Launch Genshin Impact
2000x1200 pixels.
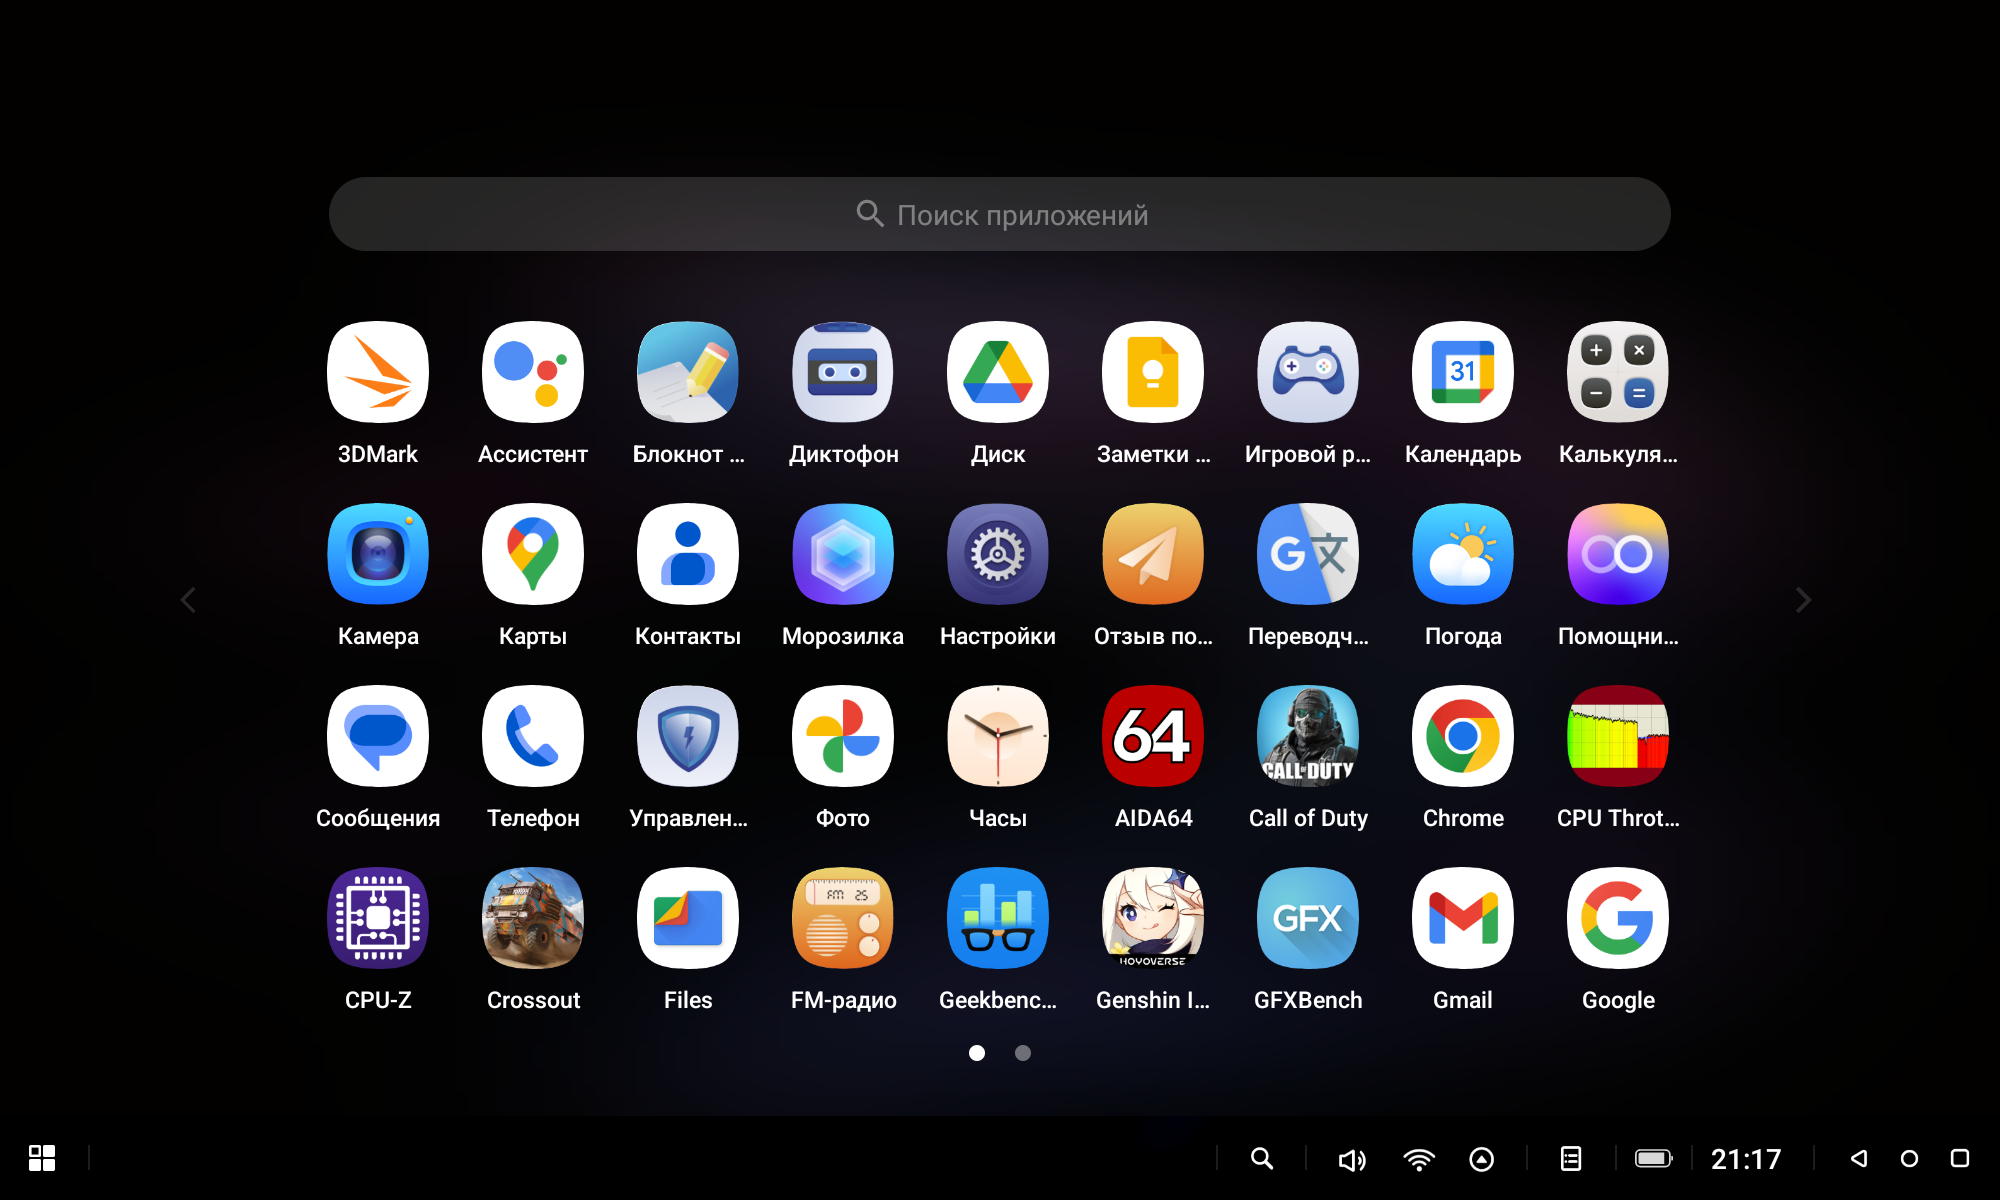click(1153, 918)
